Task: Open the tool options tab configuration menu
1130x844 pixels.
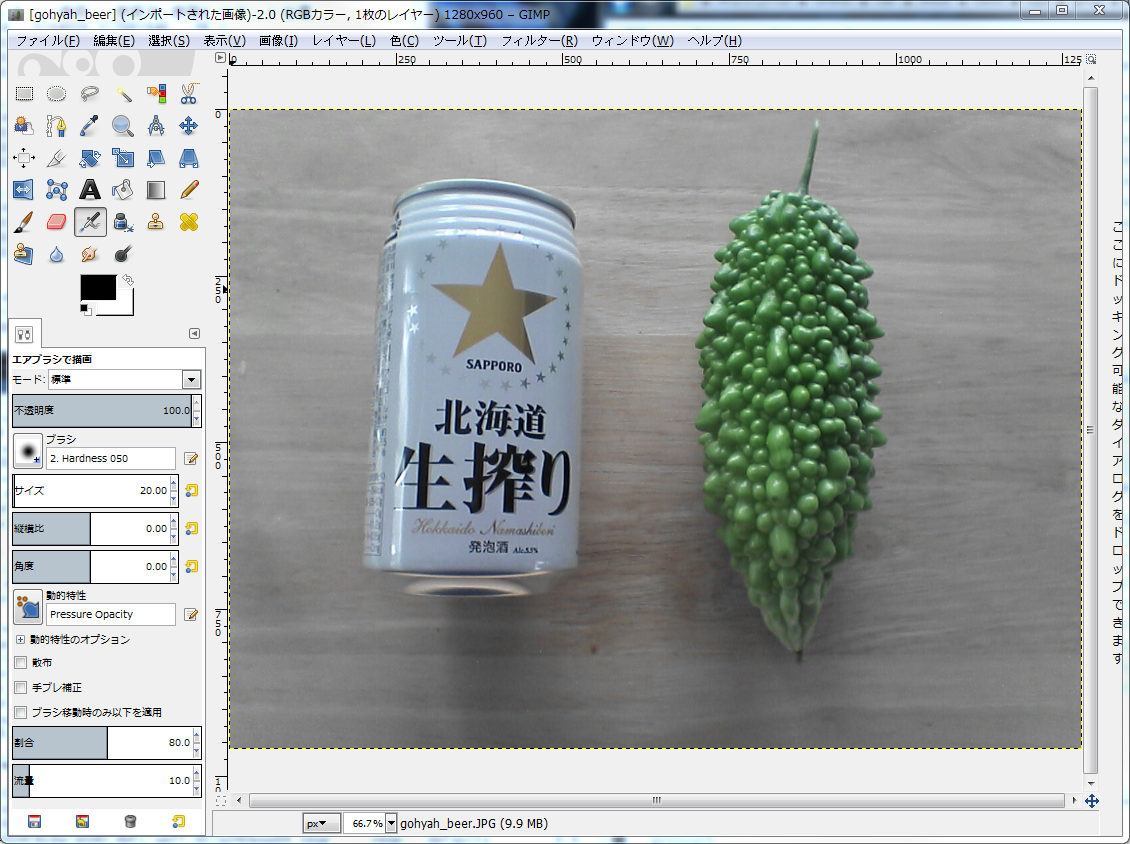Action: [194, 334]
